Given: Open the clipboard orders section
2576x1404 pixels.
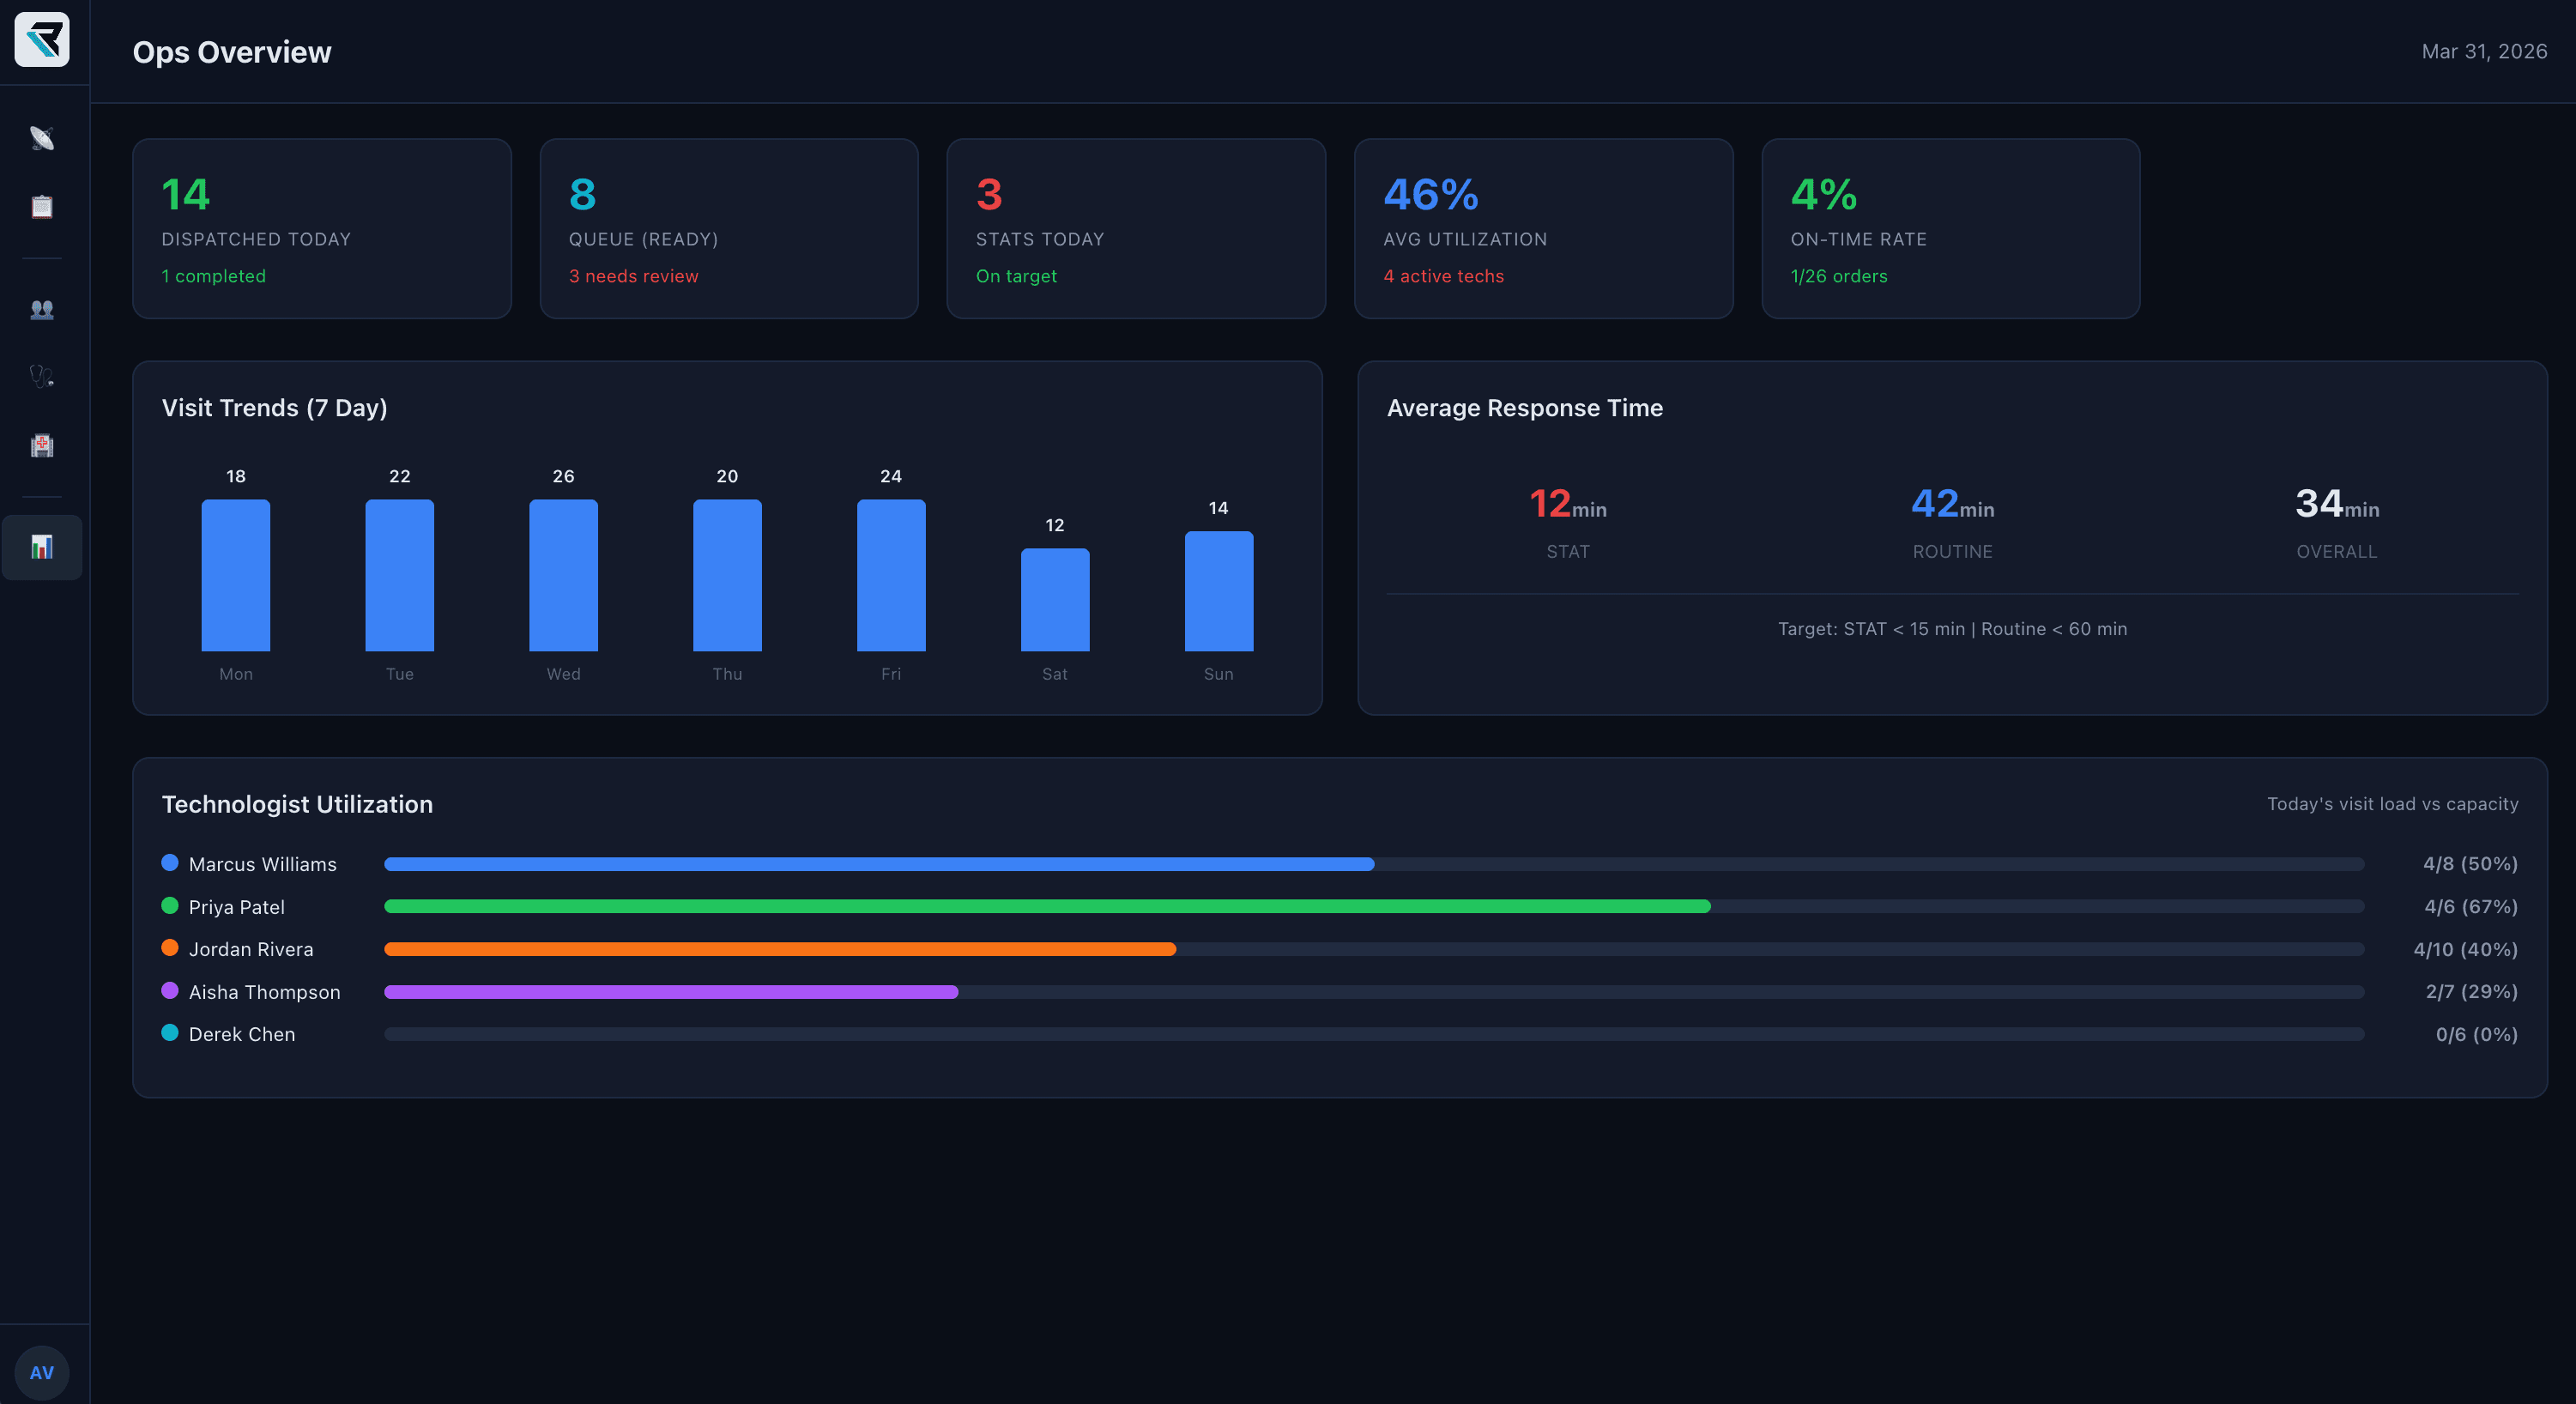Looking at the screenshot, I should click(x=41, y=207).
